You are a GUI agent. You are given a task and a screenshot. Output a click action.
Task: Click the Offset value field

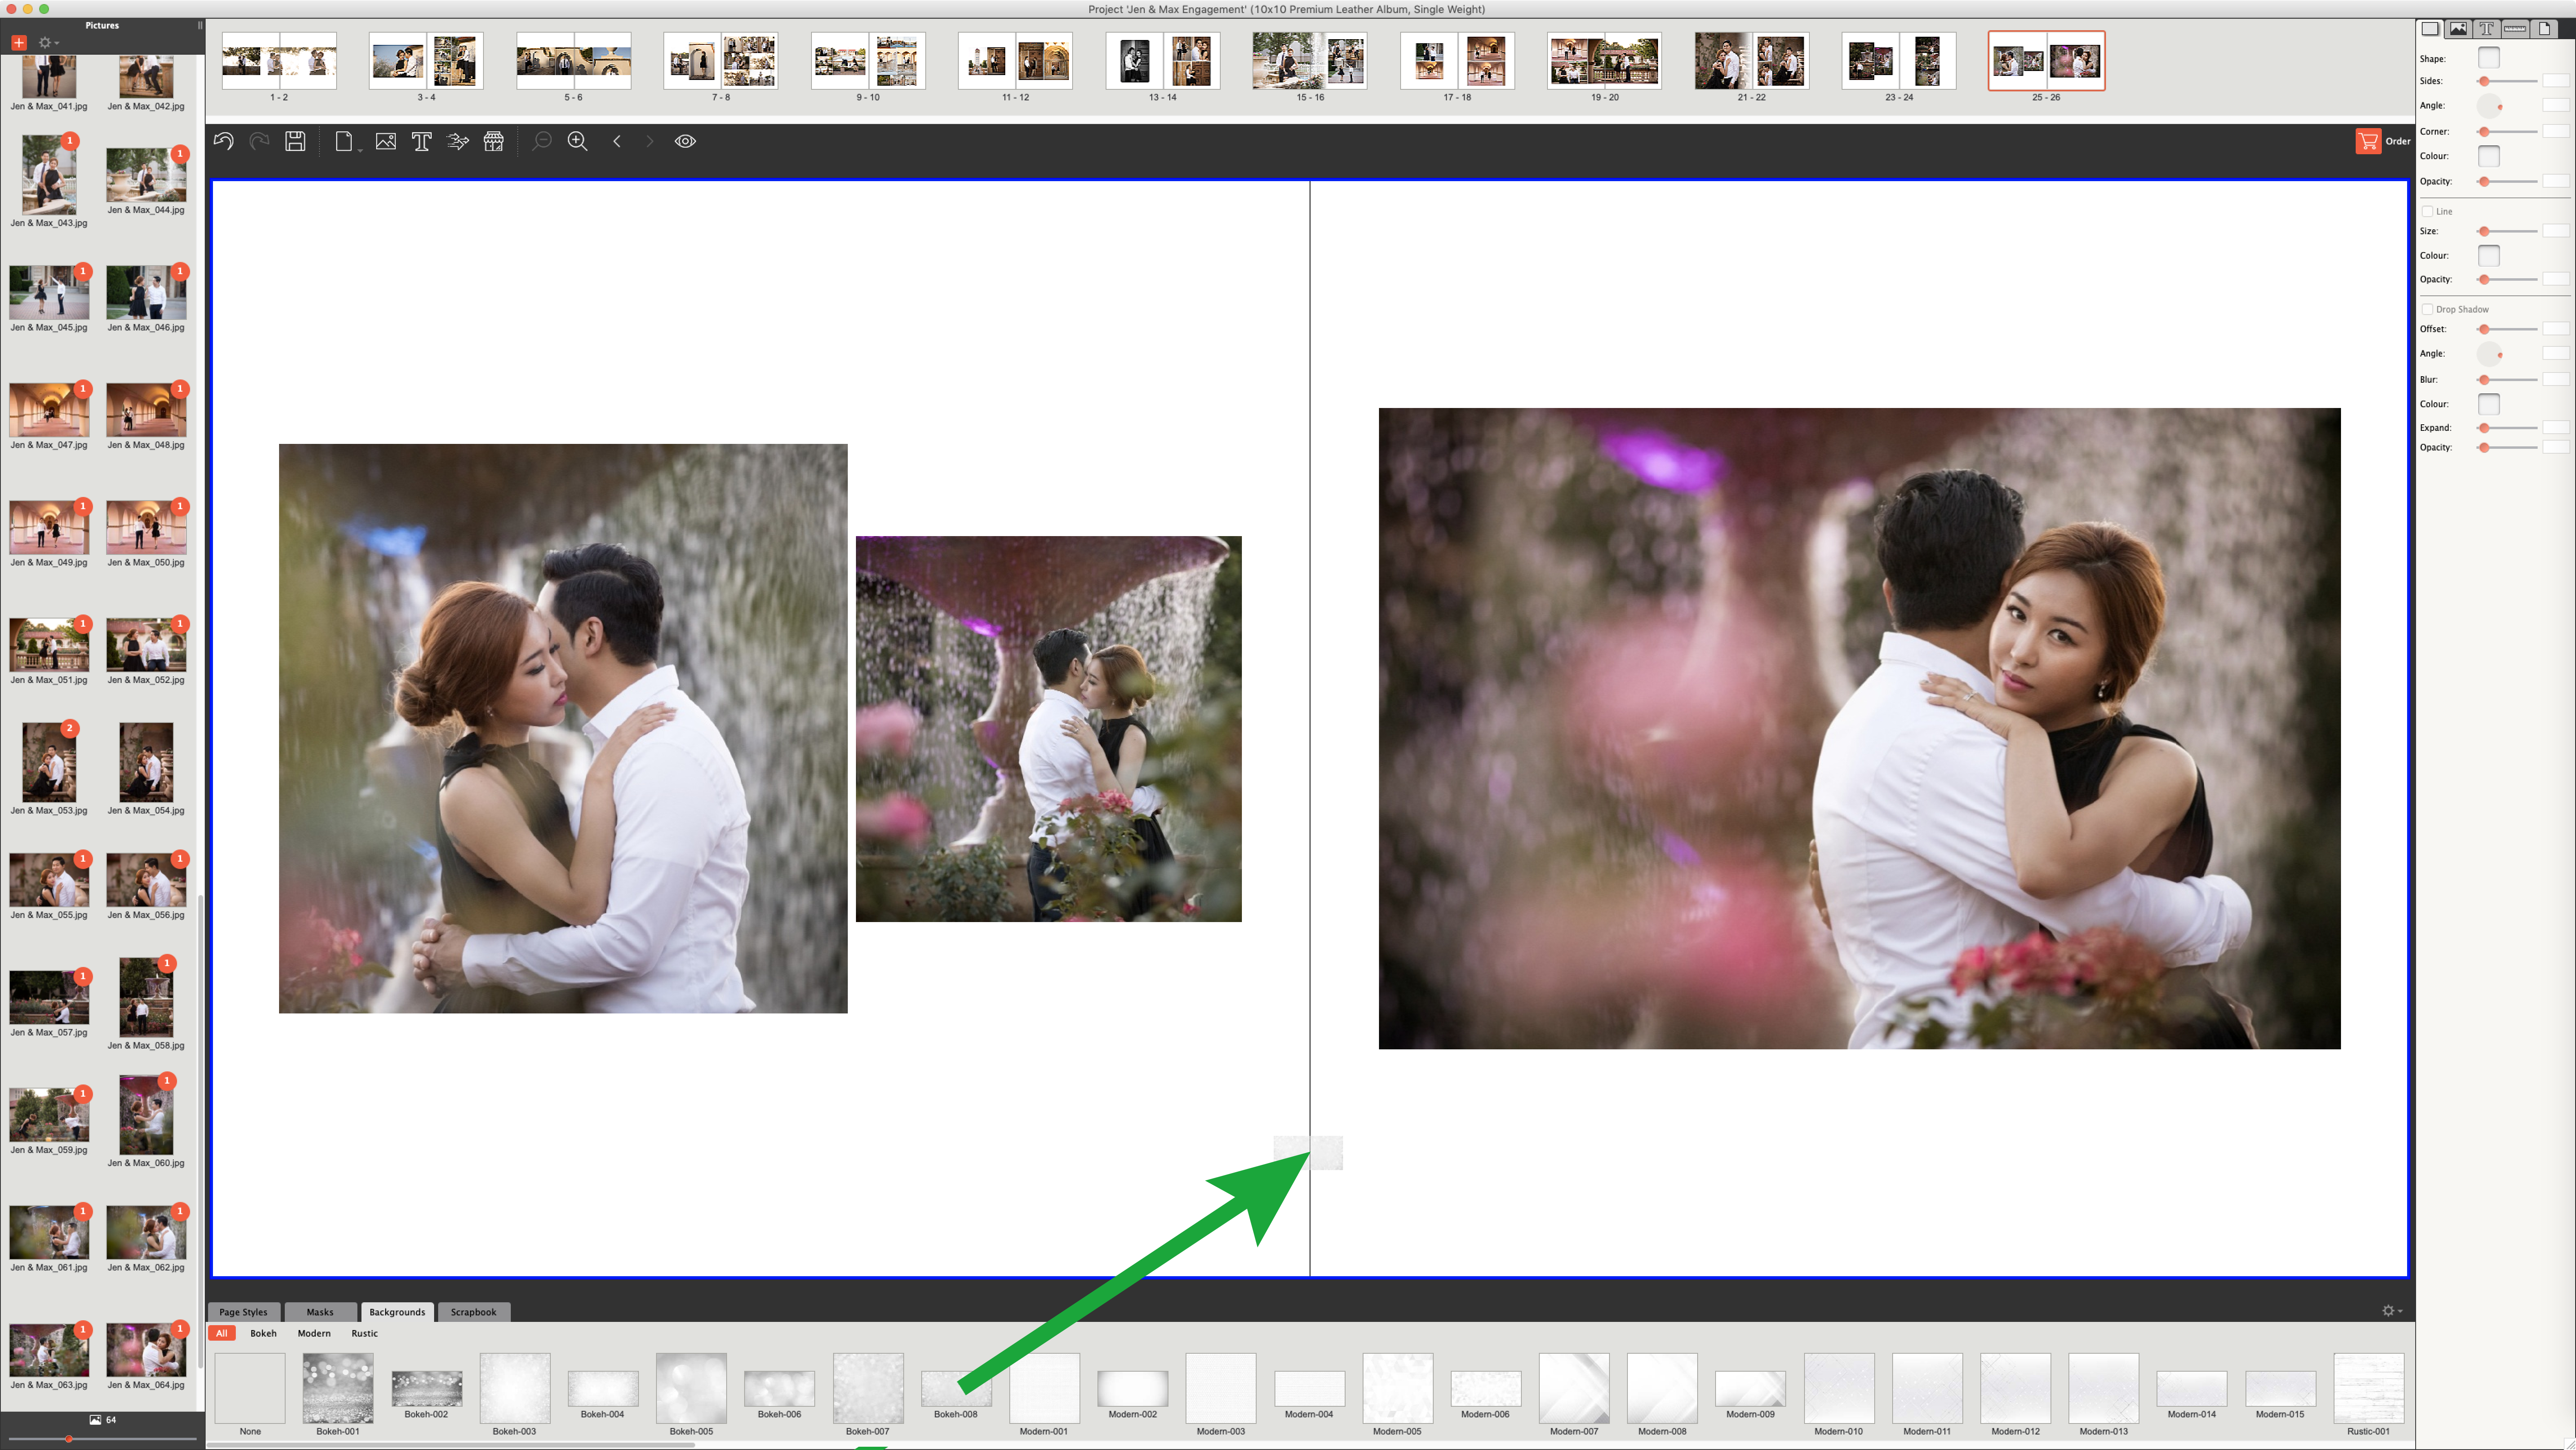[x=2556, y=329]
